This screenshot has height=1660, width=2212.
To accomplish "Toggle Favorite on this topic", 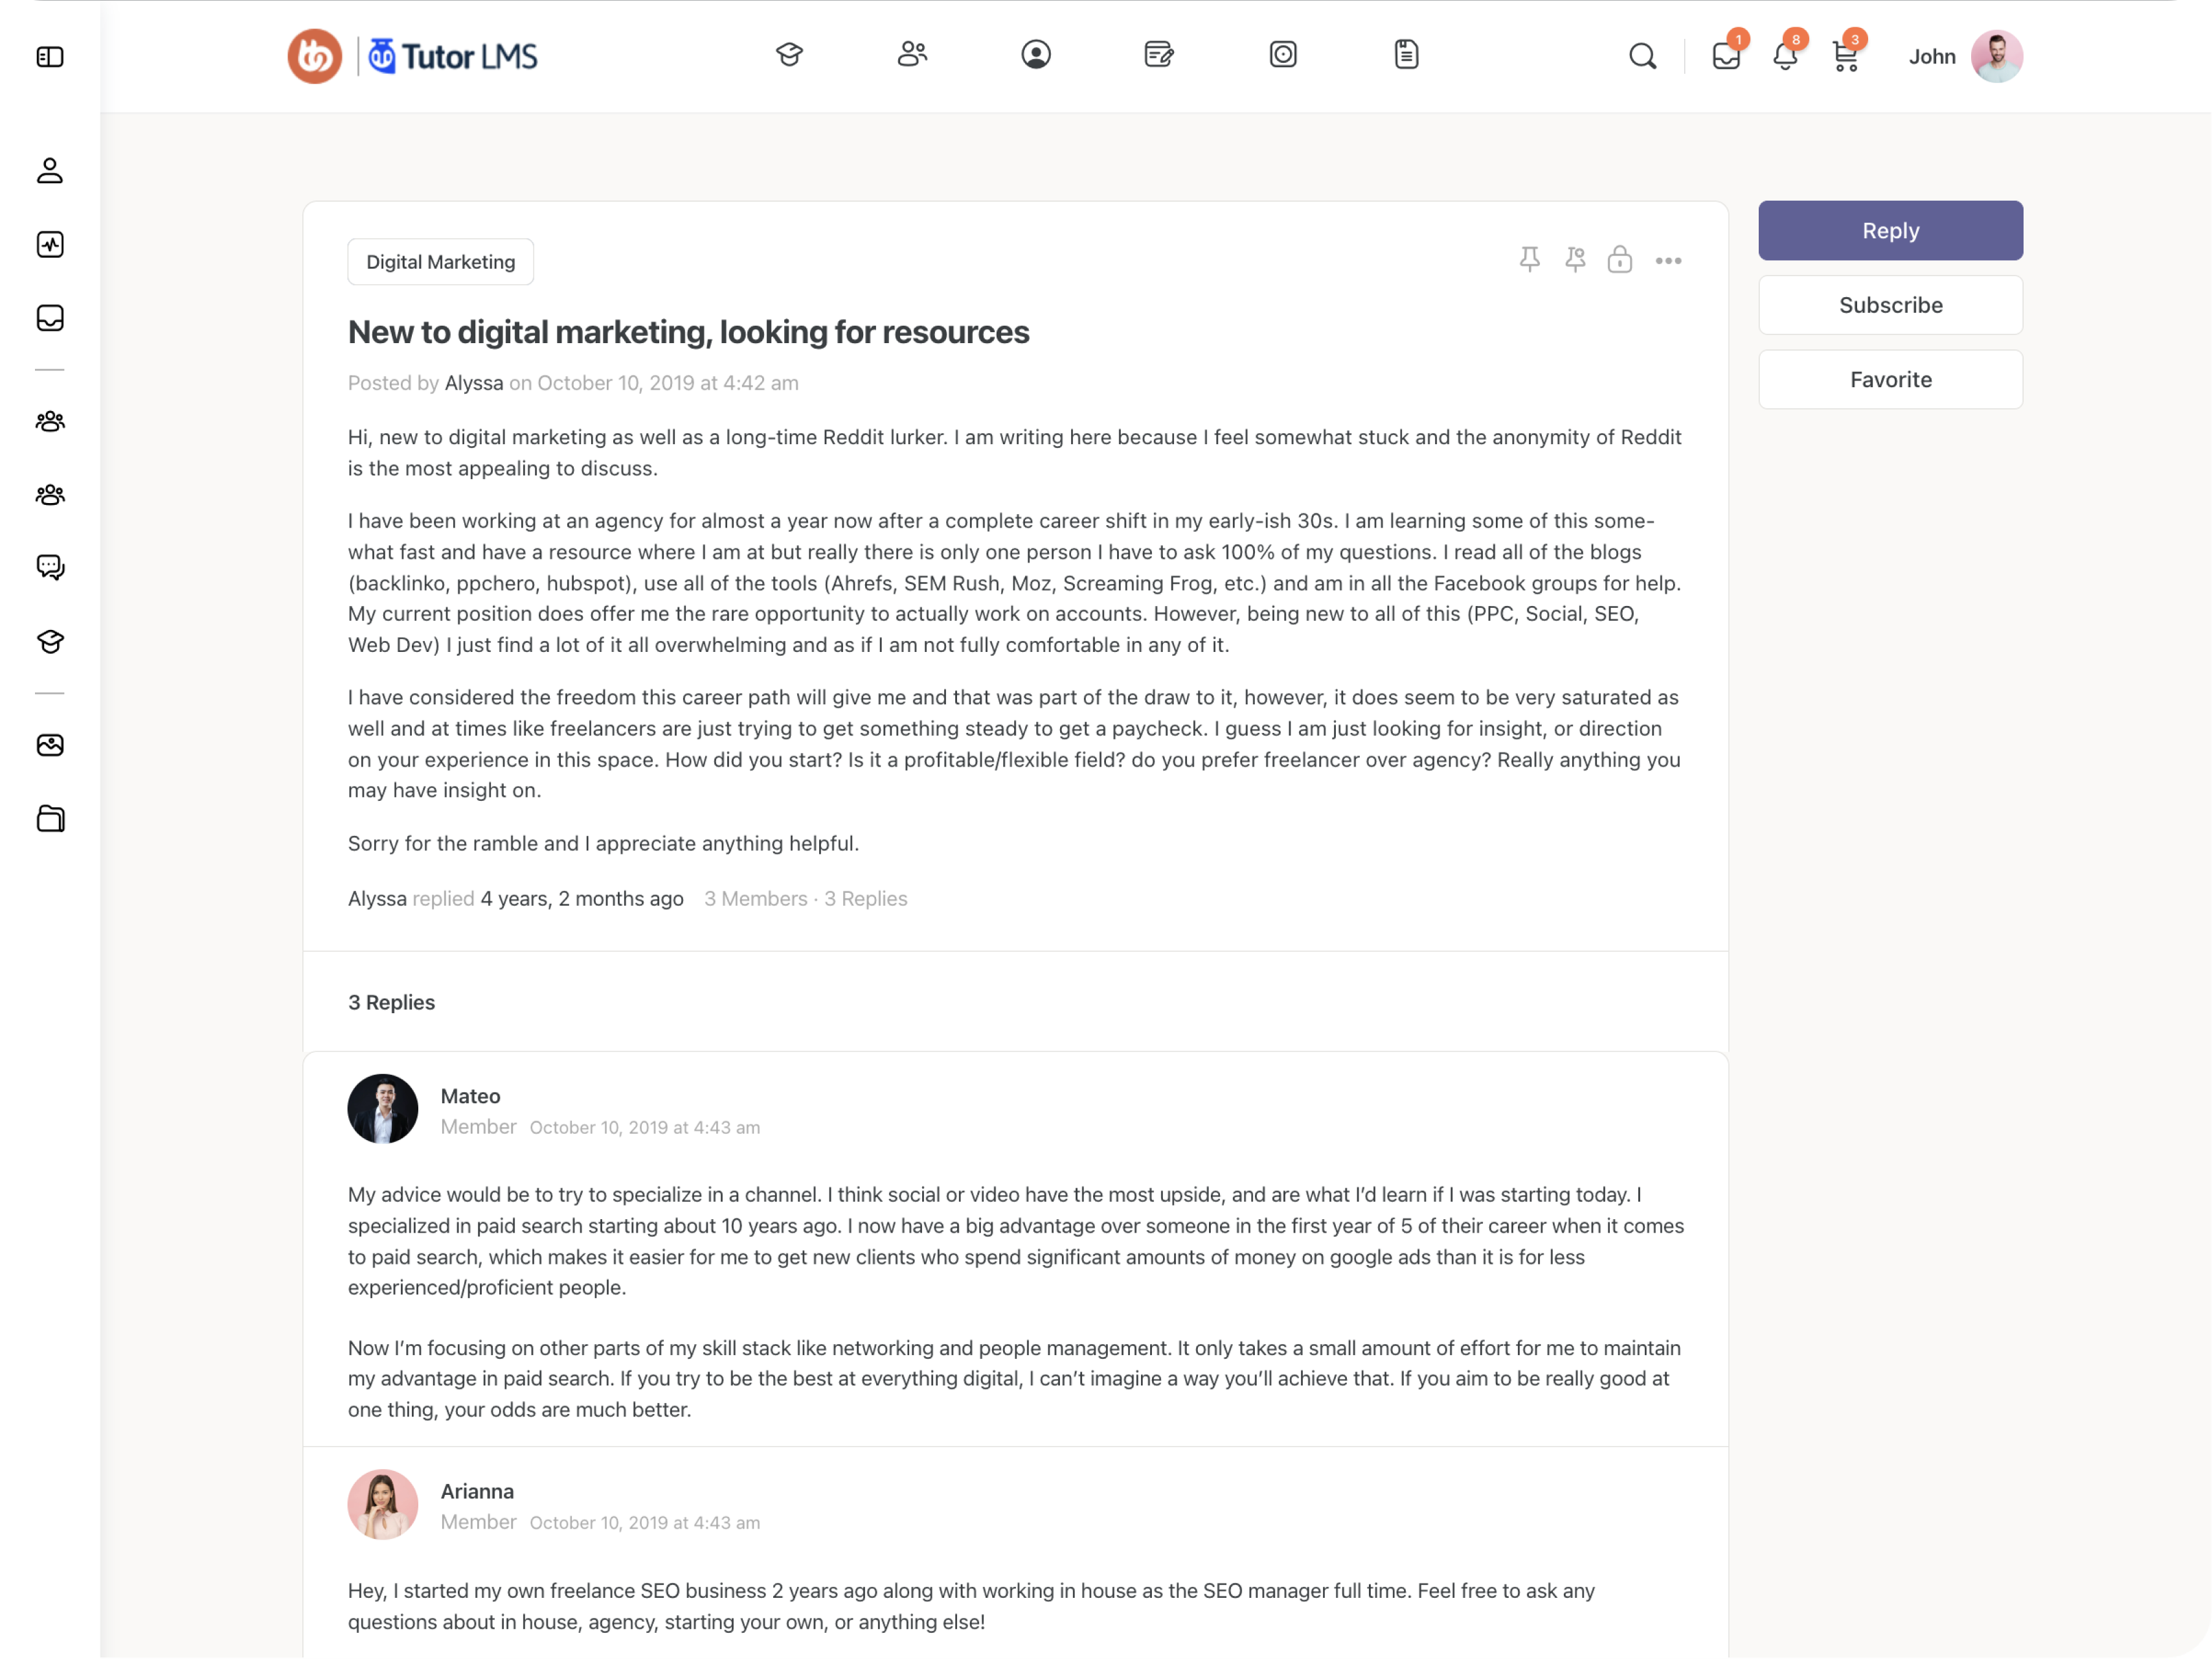I will 1890,379.
